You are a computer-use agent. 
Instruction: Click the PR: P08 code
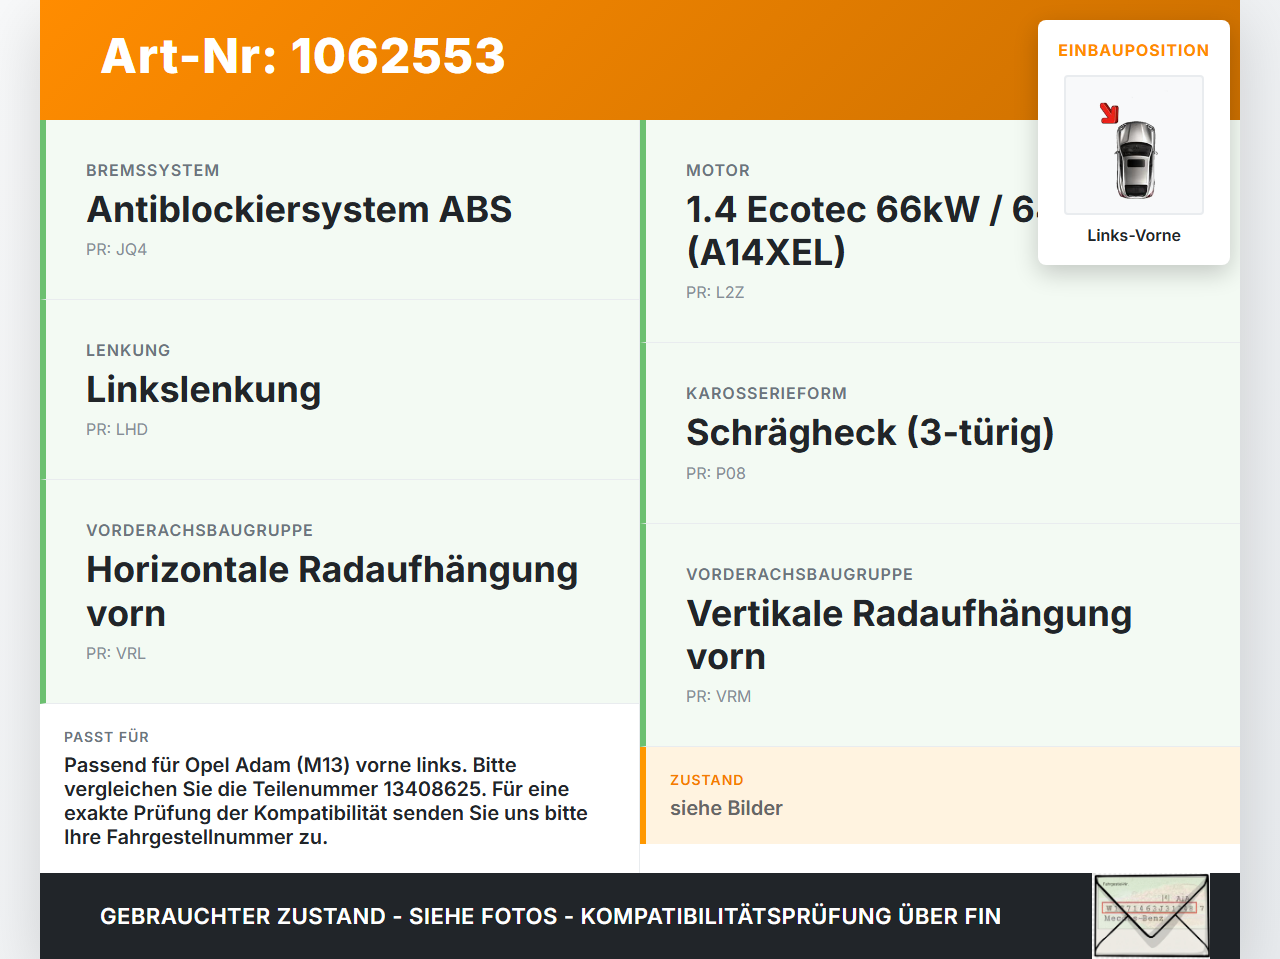coord(716,474)
